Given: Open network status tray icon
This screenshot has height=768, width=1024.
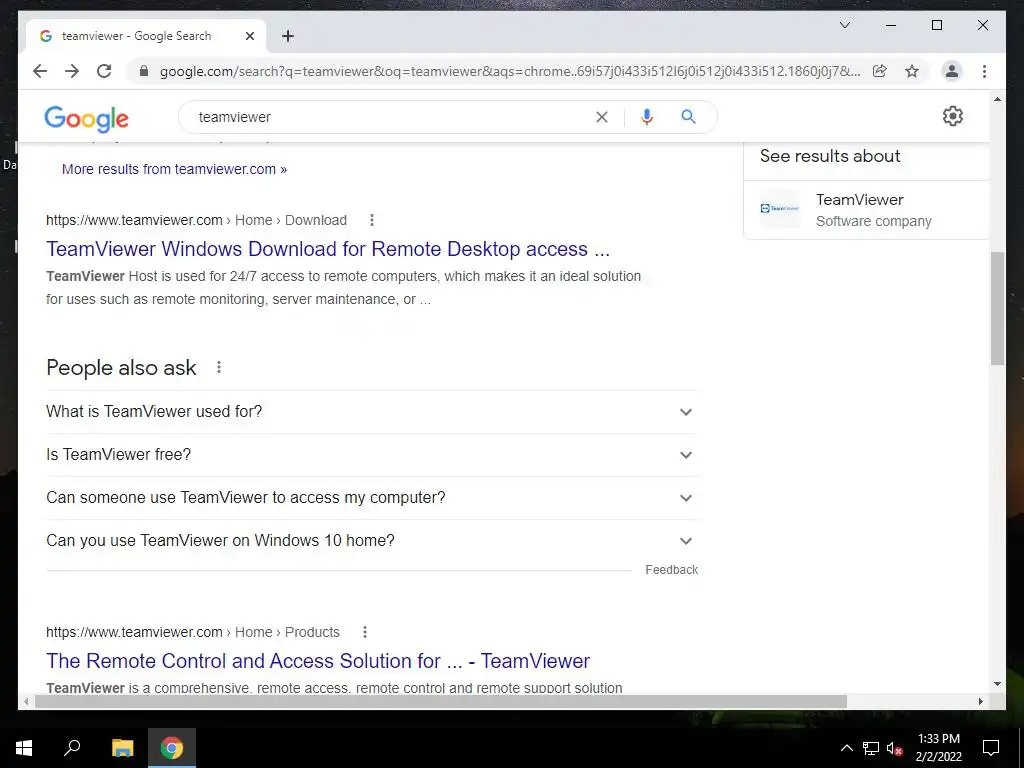Looking at the screenshot, I should pos(871,748).
